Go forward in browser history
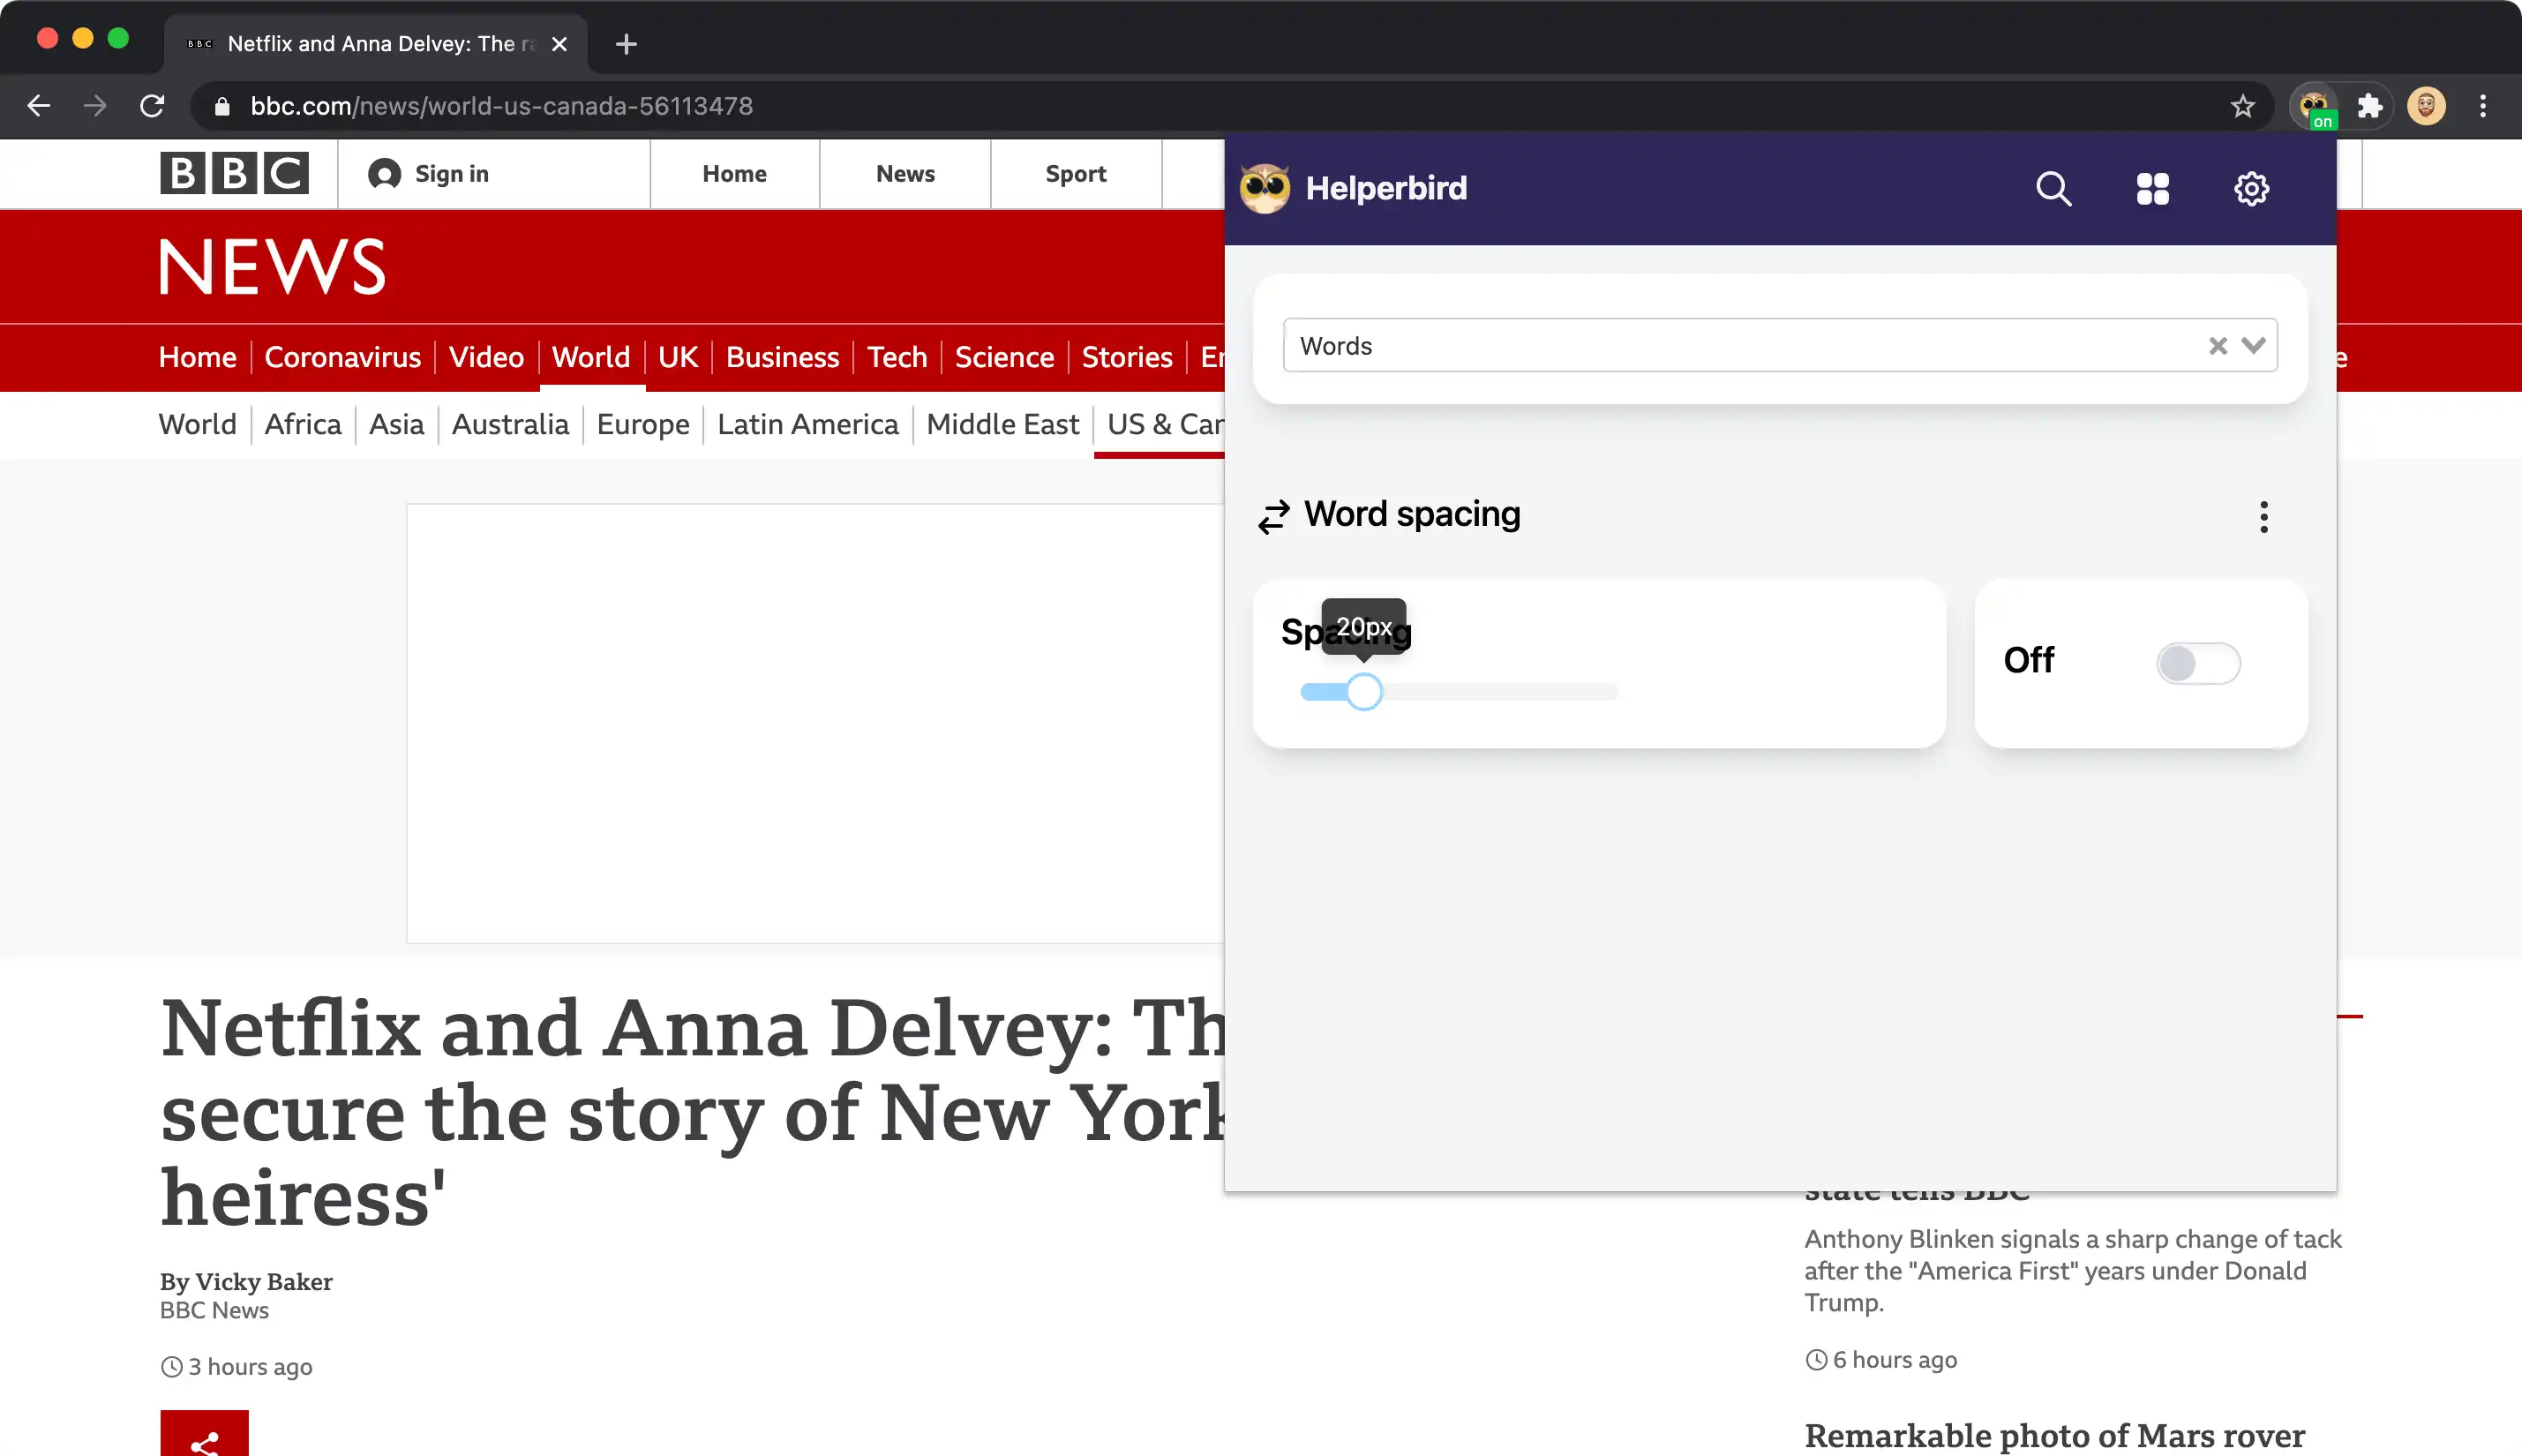This screenshot has width=2522, height=1456. pos(95,106)
